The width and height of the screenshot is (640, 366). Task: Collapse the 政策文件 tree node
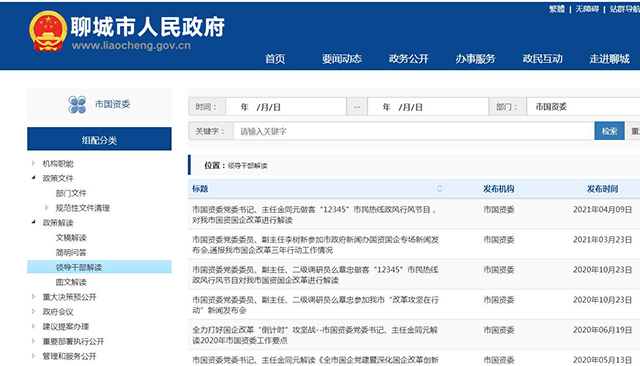pos(33,178)
